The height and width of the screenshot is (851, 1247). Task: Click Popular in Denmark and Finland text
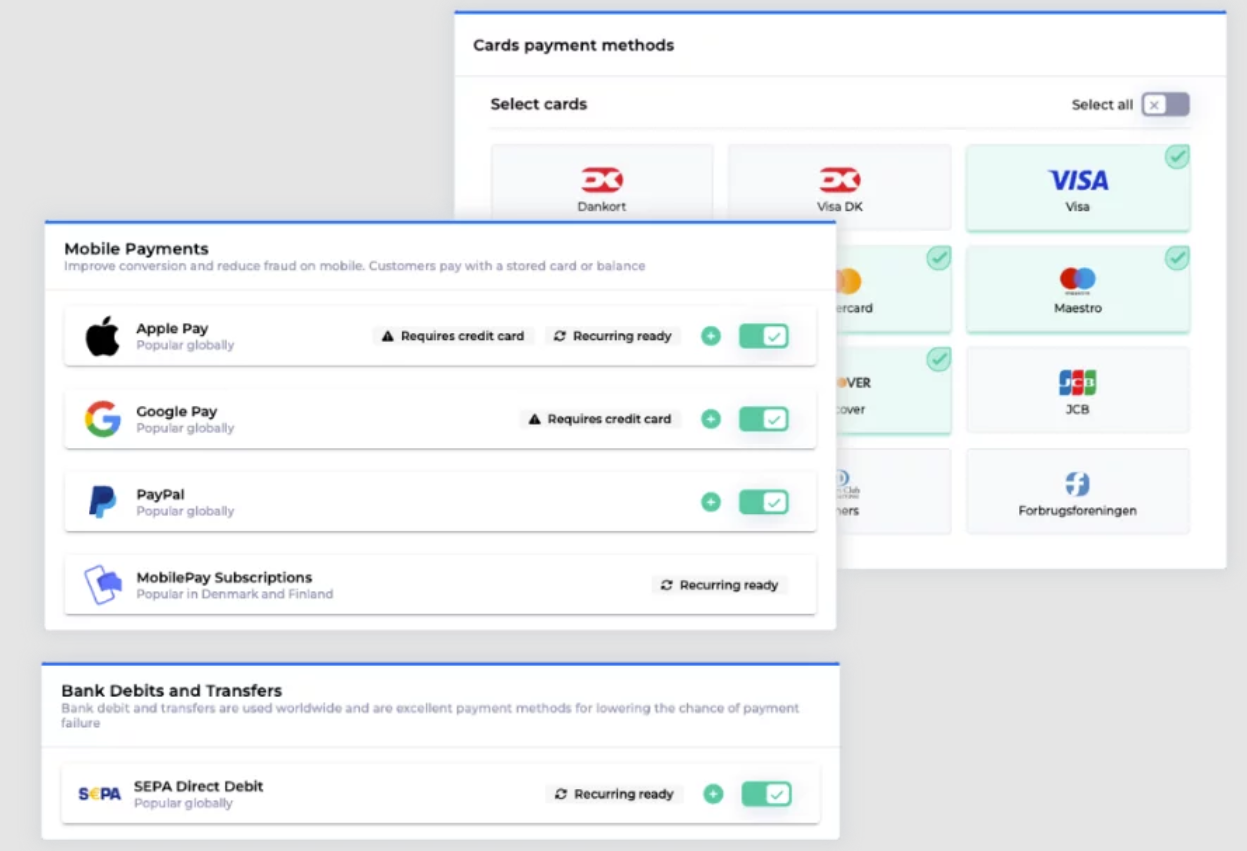coord(235,594)
